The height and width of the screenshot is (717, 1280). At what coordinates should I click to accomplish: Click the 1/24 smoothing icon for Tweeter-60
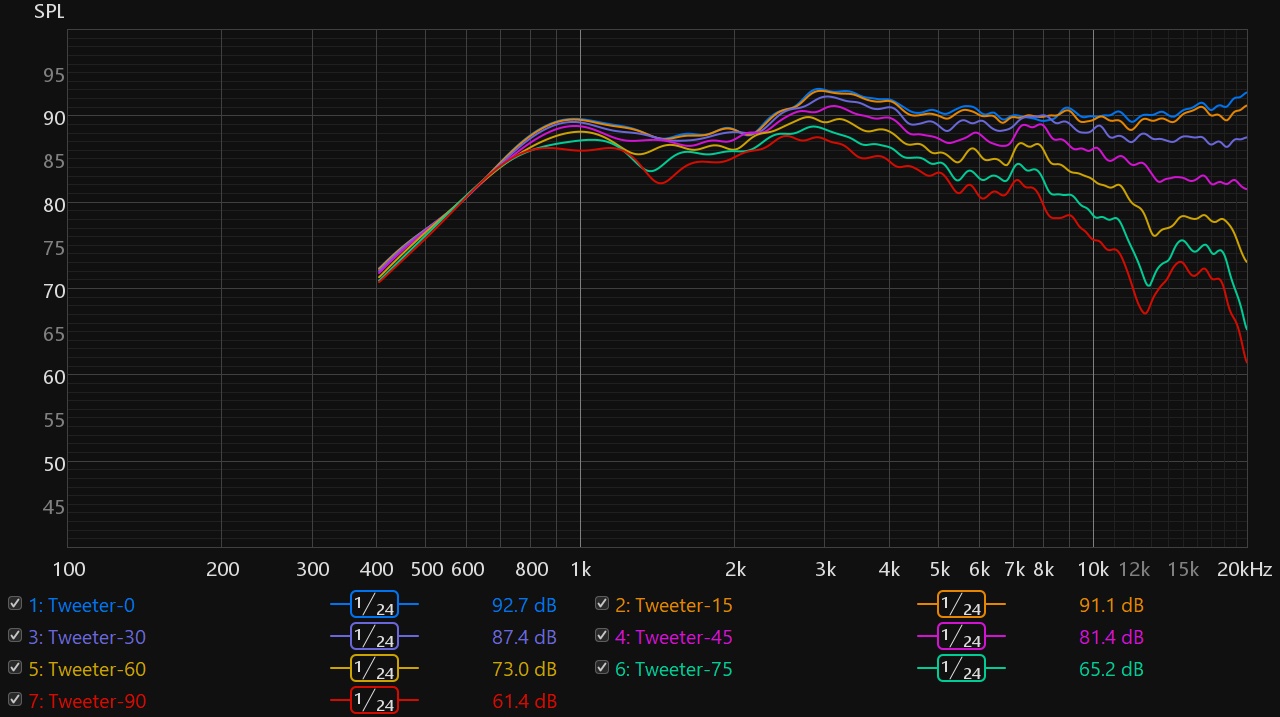click(374, 669)
